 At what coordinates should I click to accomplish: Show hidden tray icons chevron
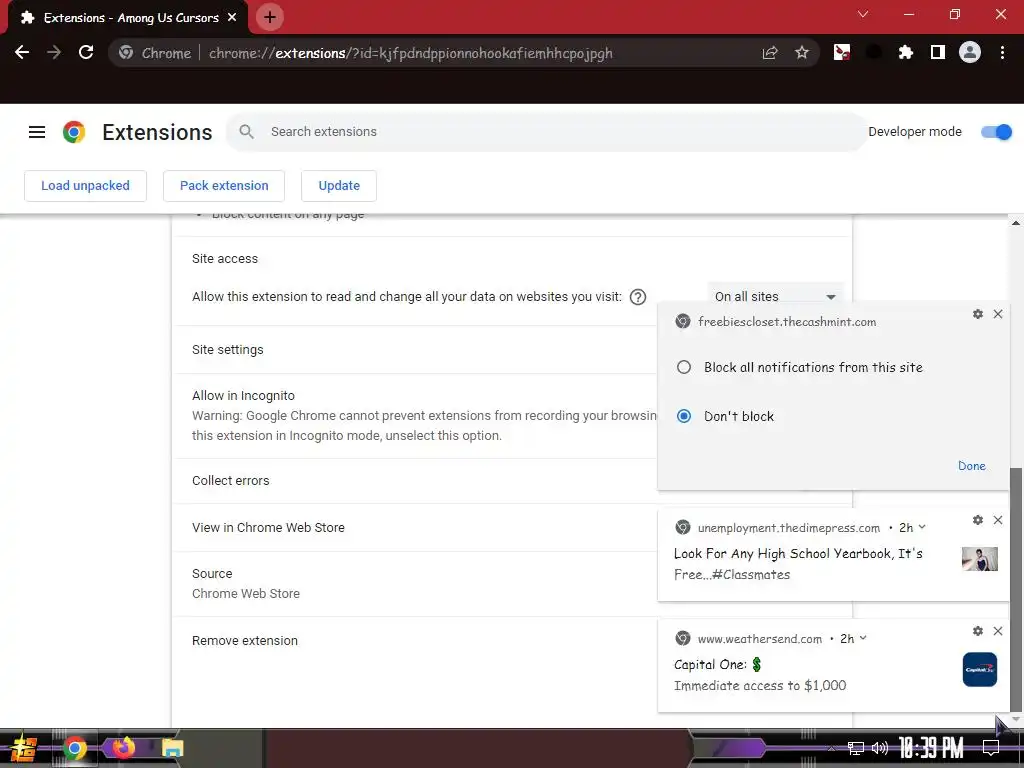831,748
